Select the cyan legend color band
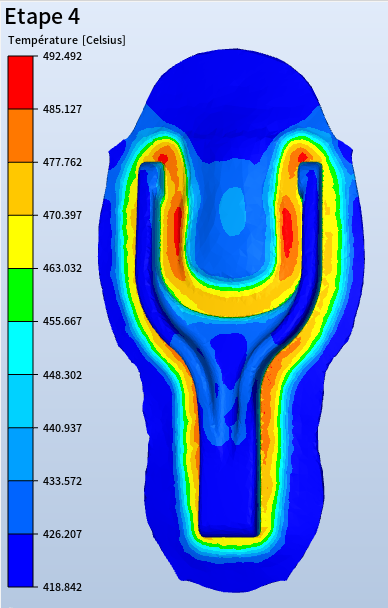 (x=21, y=348)
